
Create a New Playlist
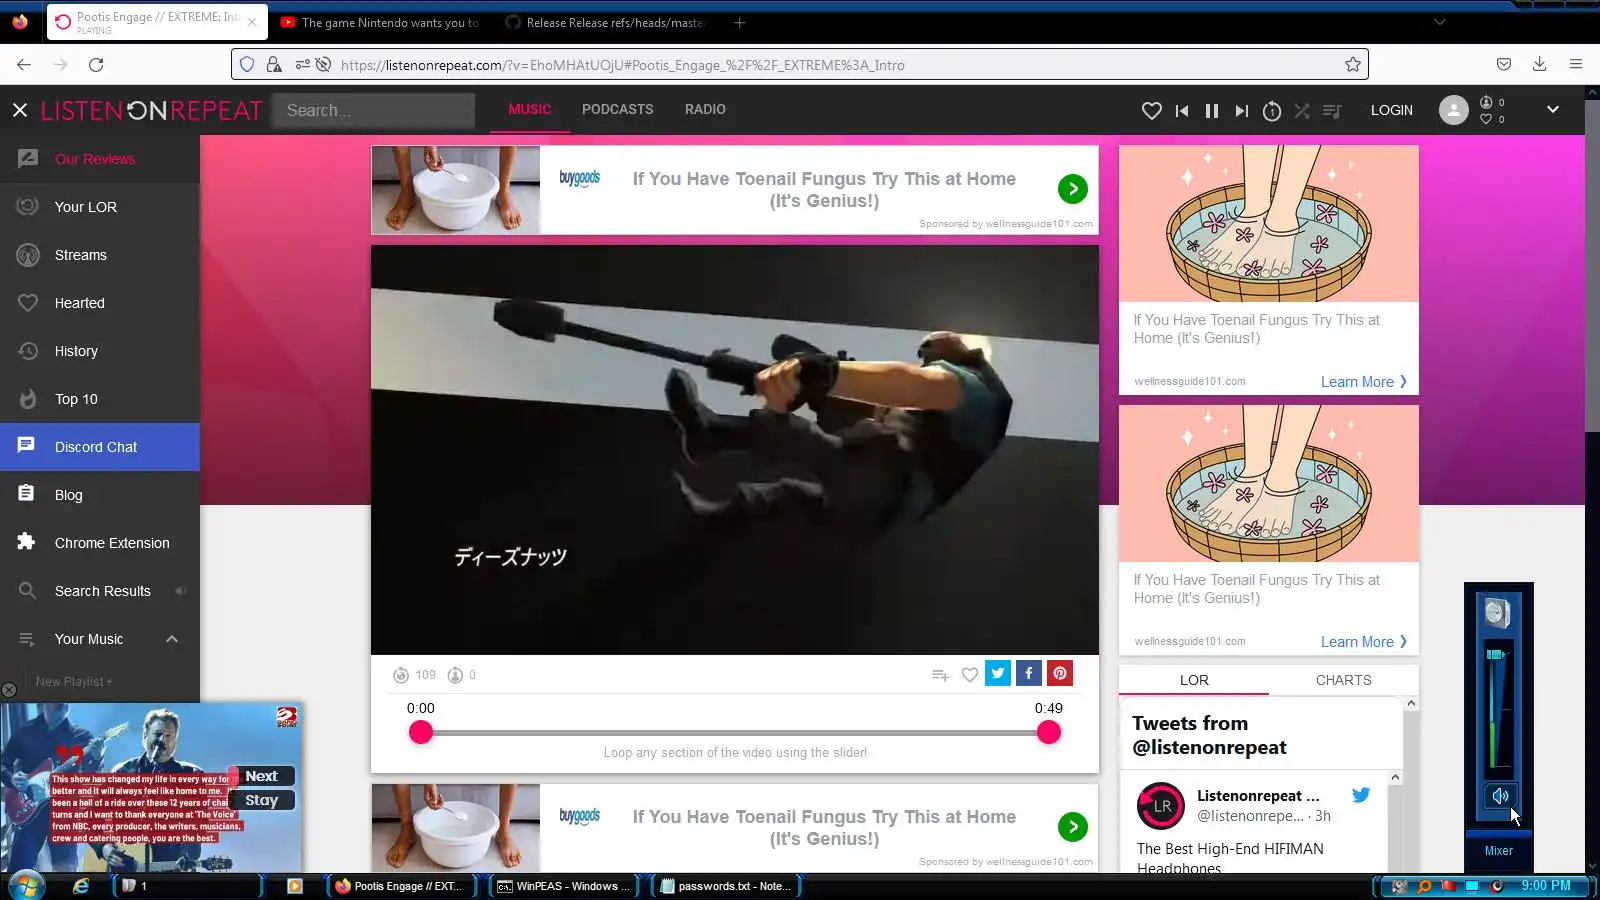(x=74, y=682)
